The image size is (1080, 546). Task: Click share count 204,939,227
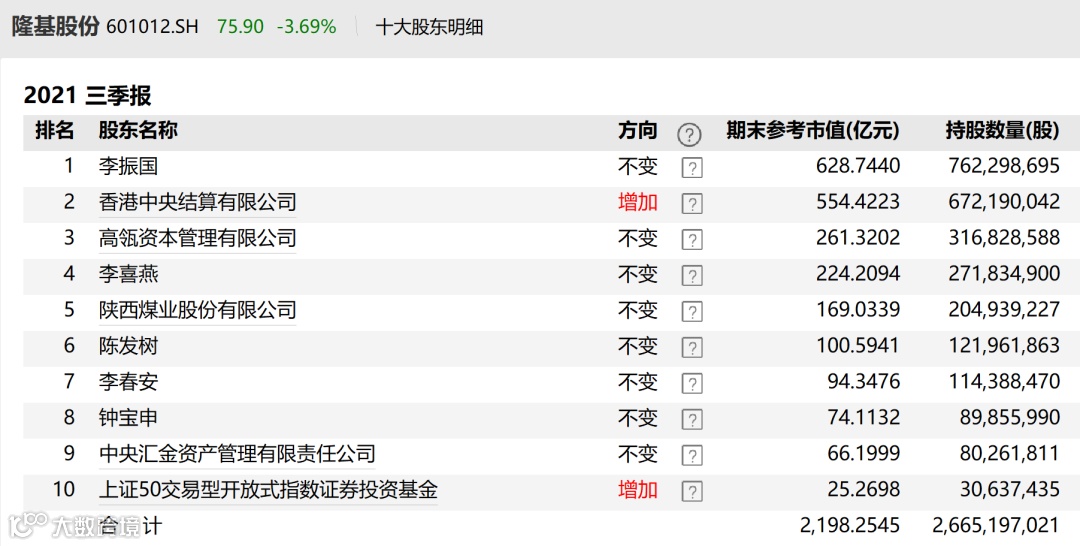(x=1004, y=310)
